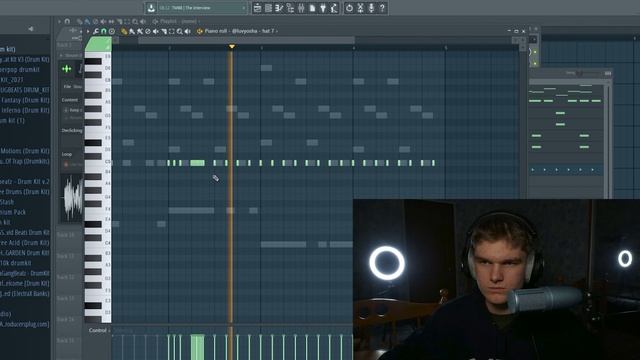Open the plugin picker plug icon

[x=323, y=8]
